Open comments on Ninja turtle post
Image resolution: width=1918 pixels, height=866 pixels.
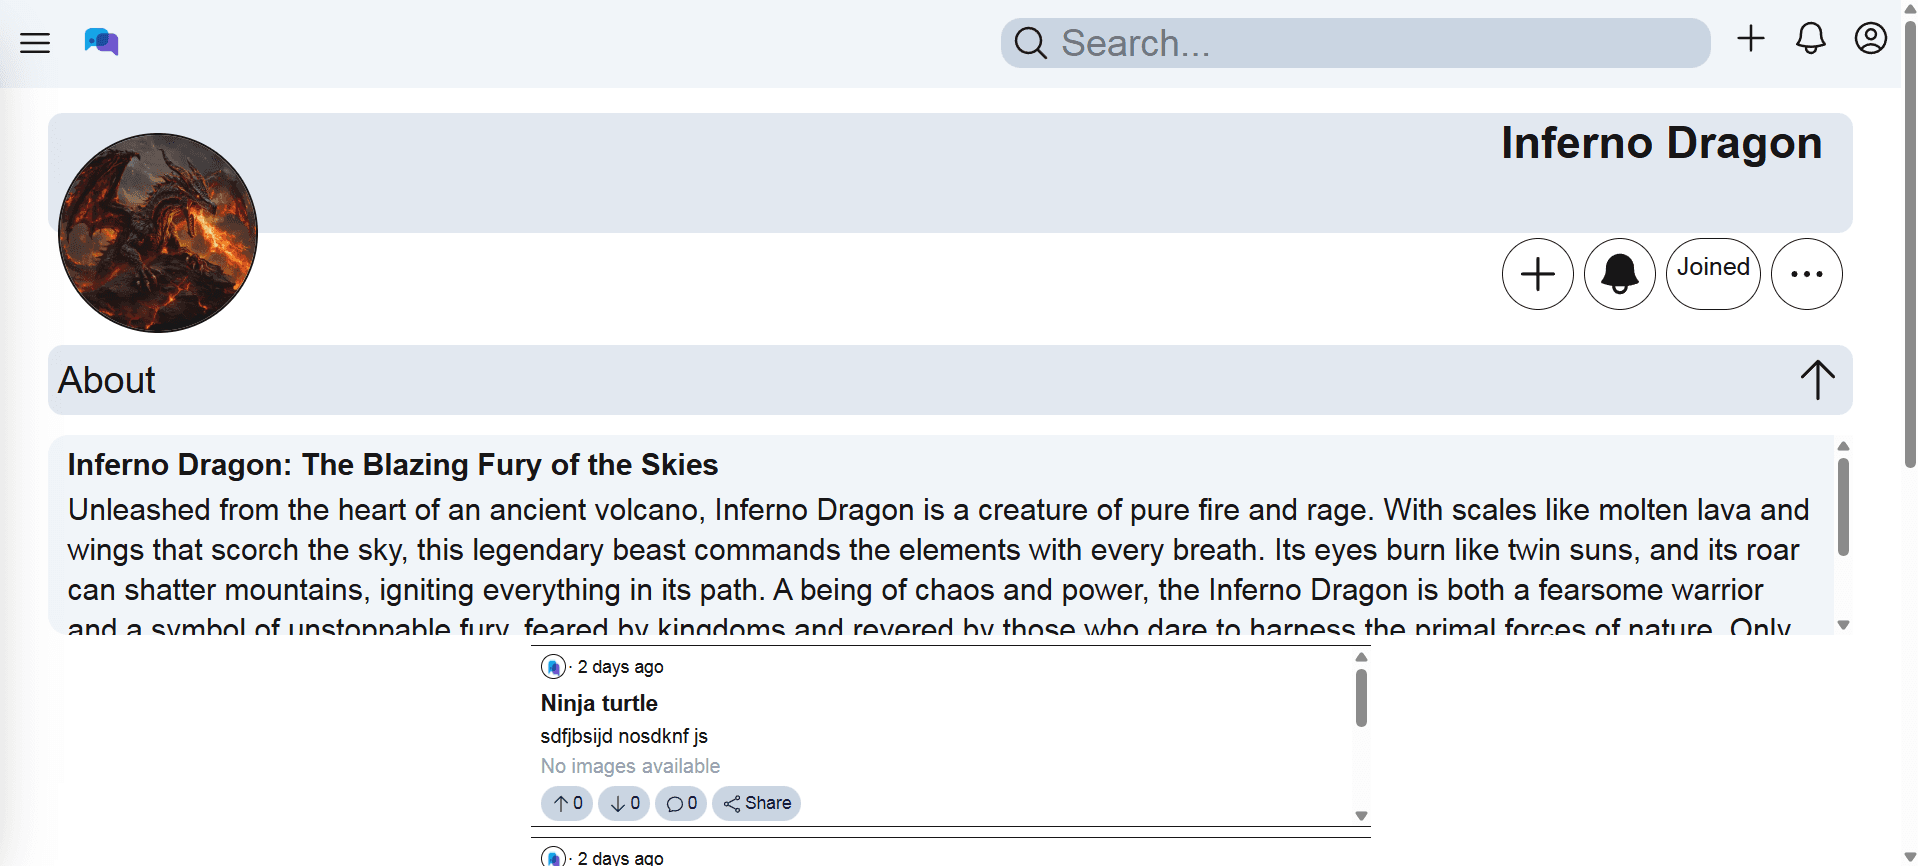[x=681, y=803]
